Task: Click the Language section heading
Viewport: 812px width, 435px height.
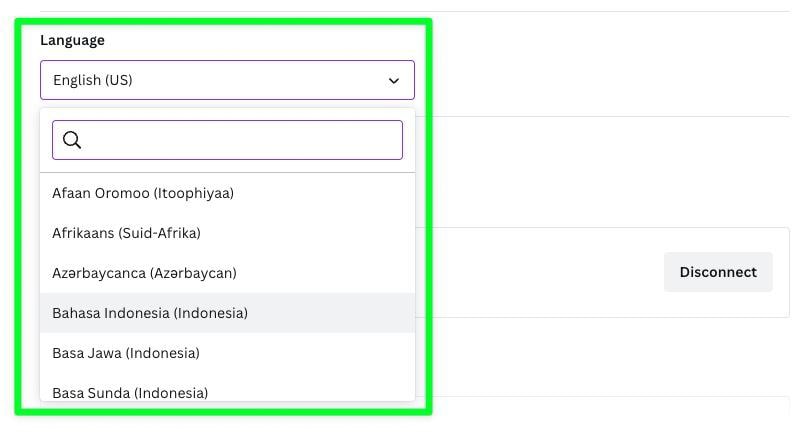Action: pyautogui.click(x=72, y=40)
